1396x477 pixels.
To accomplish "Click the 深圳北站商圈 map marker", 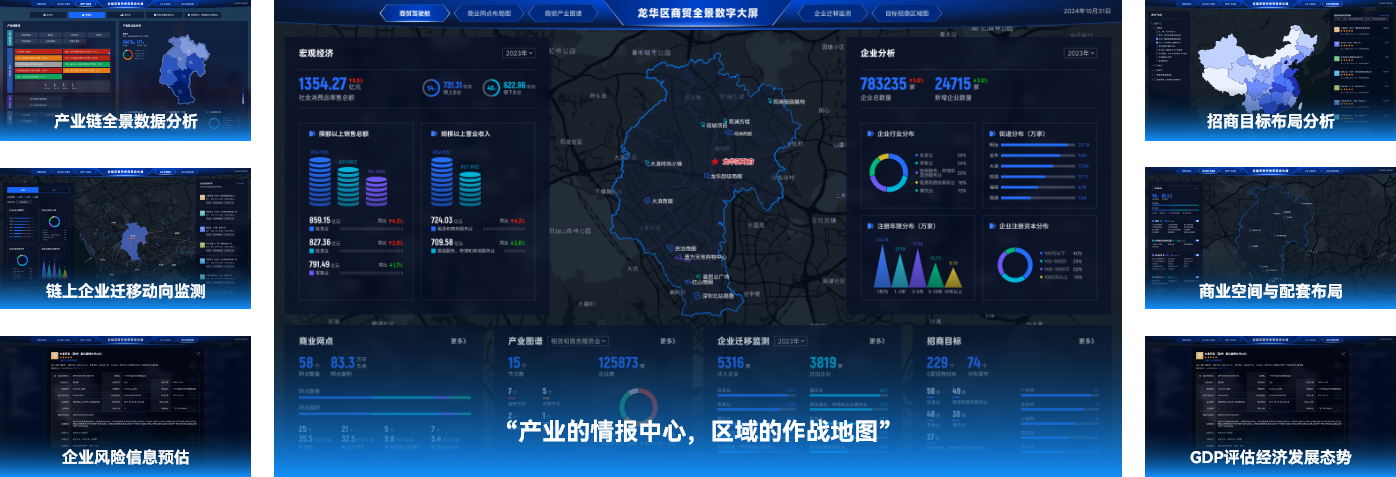I will point(697,296).
